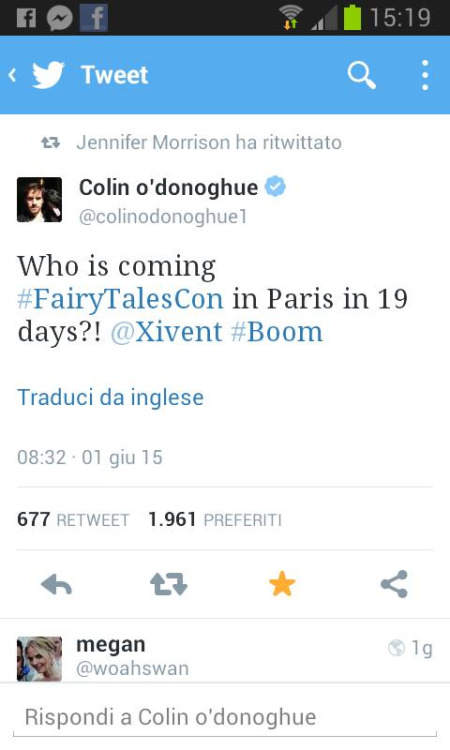Image resolution: width=450 pixels, height=750 pixels.
Task: Tap Traduci da inglese link
Action: point(110,397)
